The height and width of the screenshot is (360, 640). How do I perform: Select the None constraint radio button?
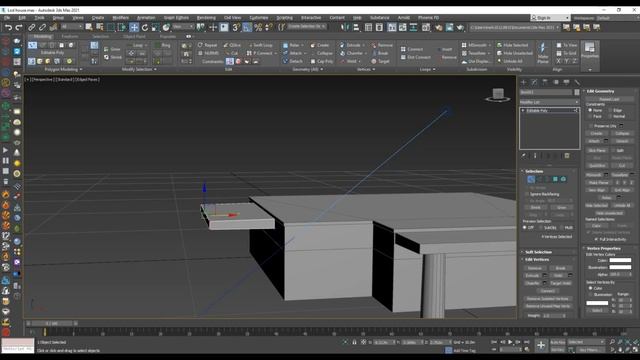pyautogui.click(x=590, y=110)
